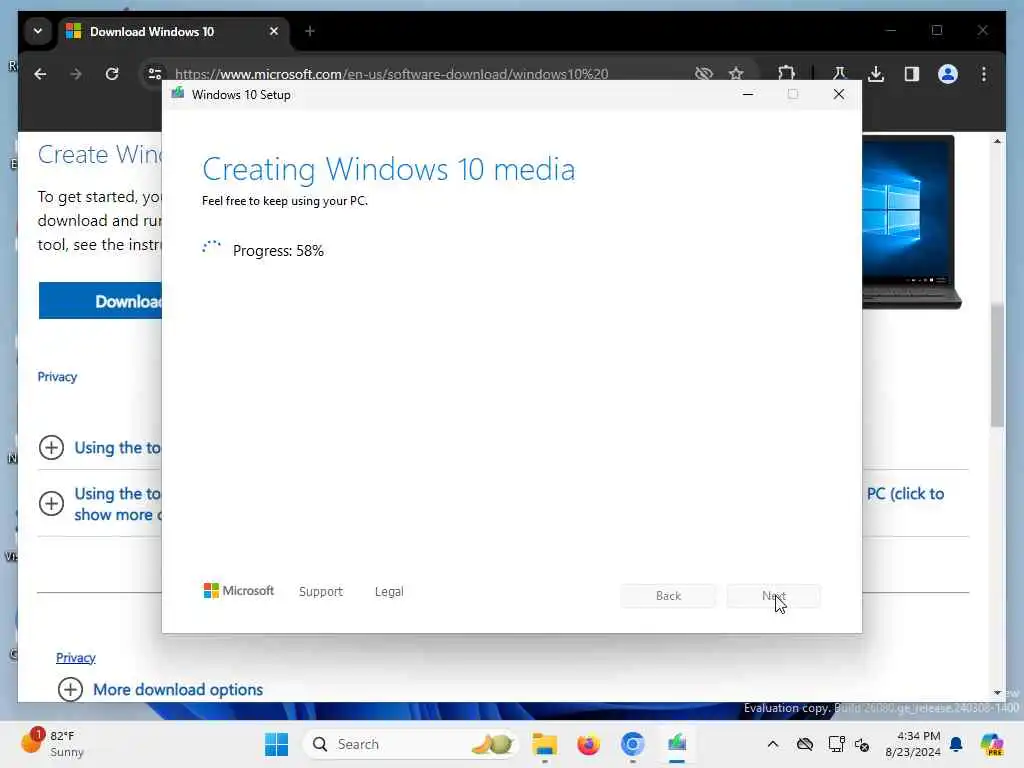1024x768 pixels.
Task: Click the muted volume tray icon
Action: (x=862, y=744)
